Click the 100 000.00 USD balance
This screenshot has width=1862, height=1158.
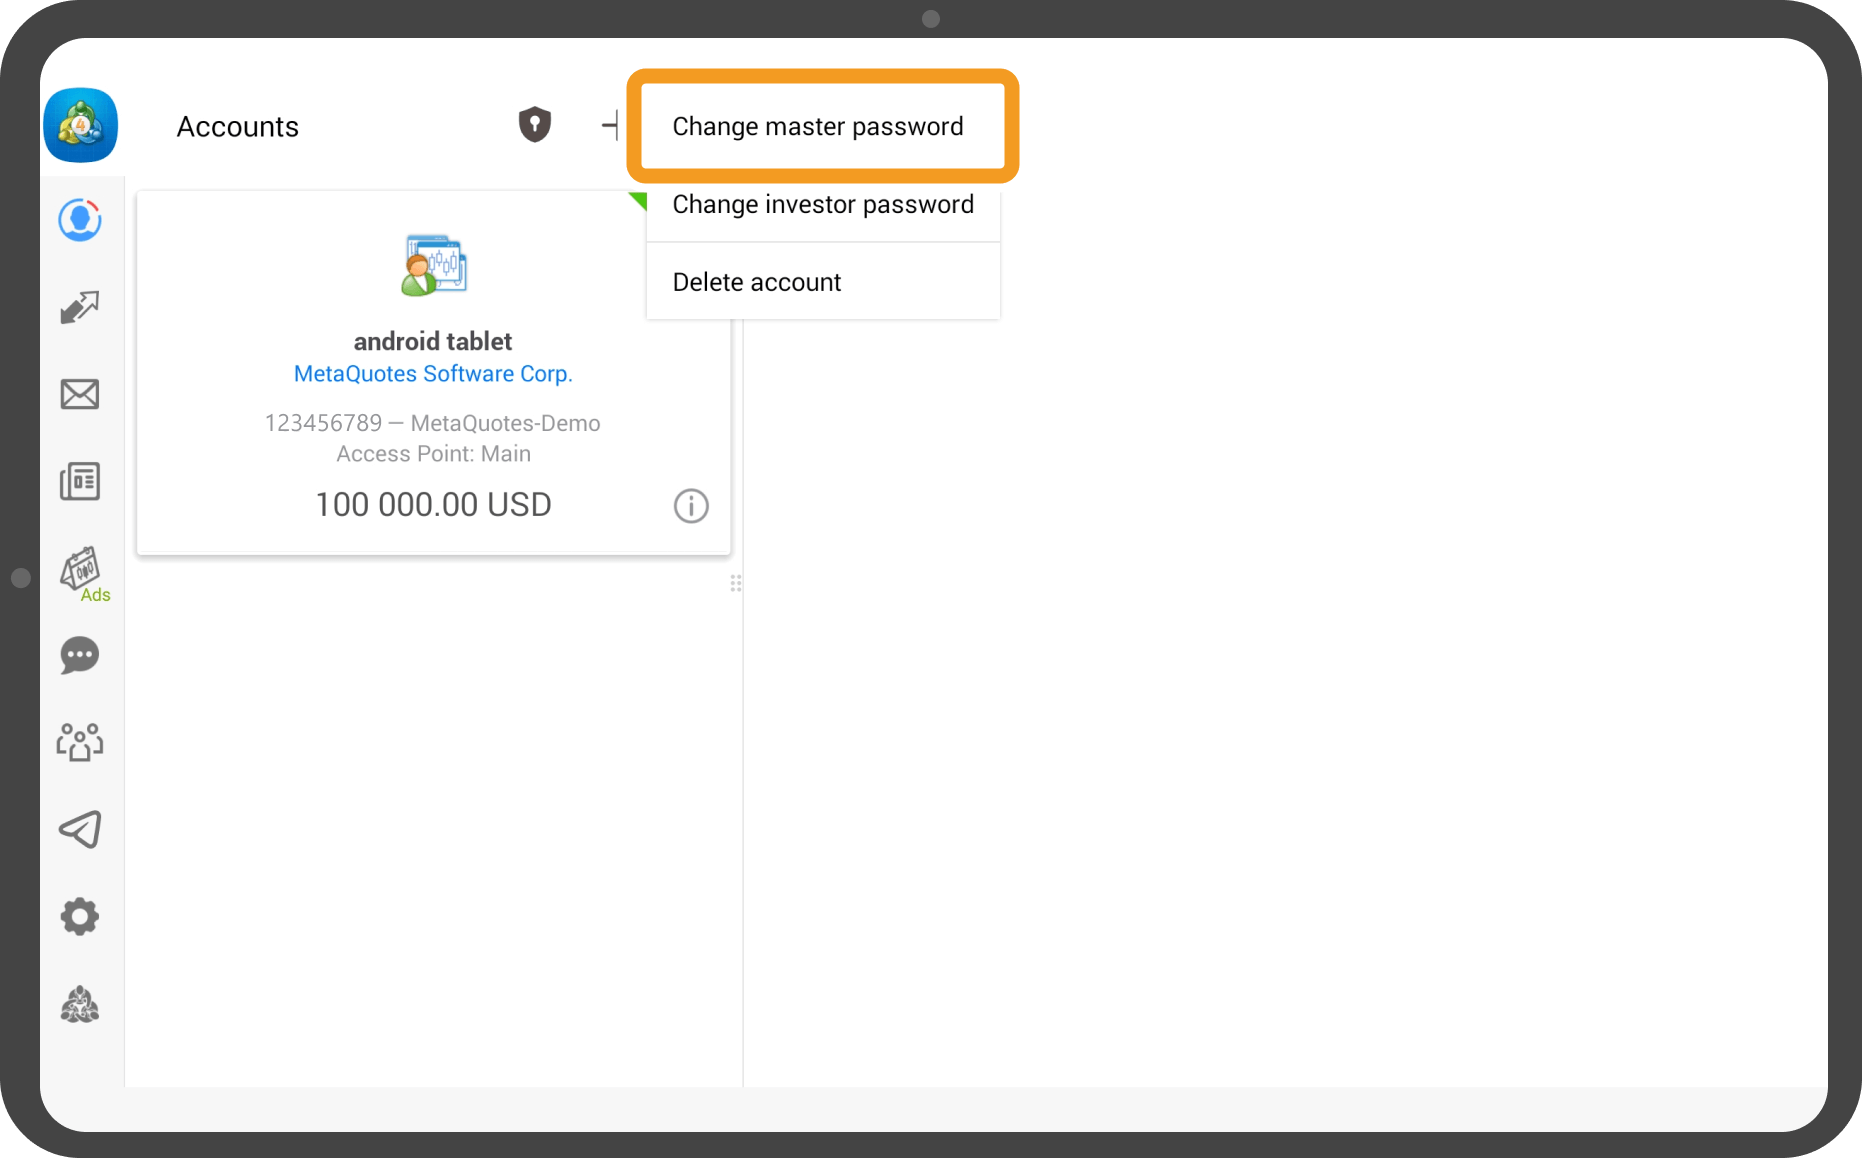tap(433, 505)
